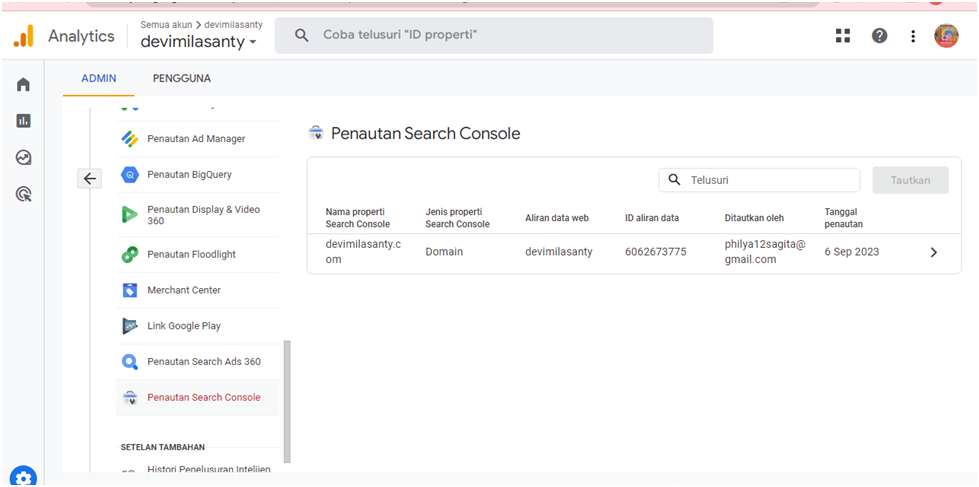Click the Telusuri search field
This screenshot has width=979, height=487.
tap(759, 180)
